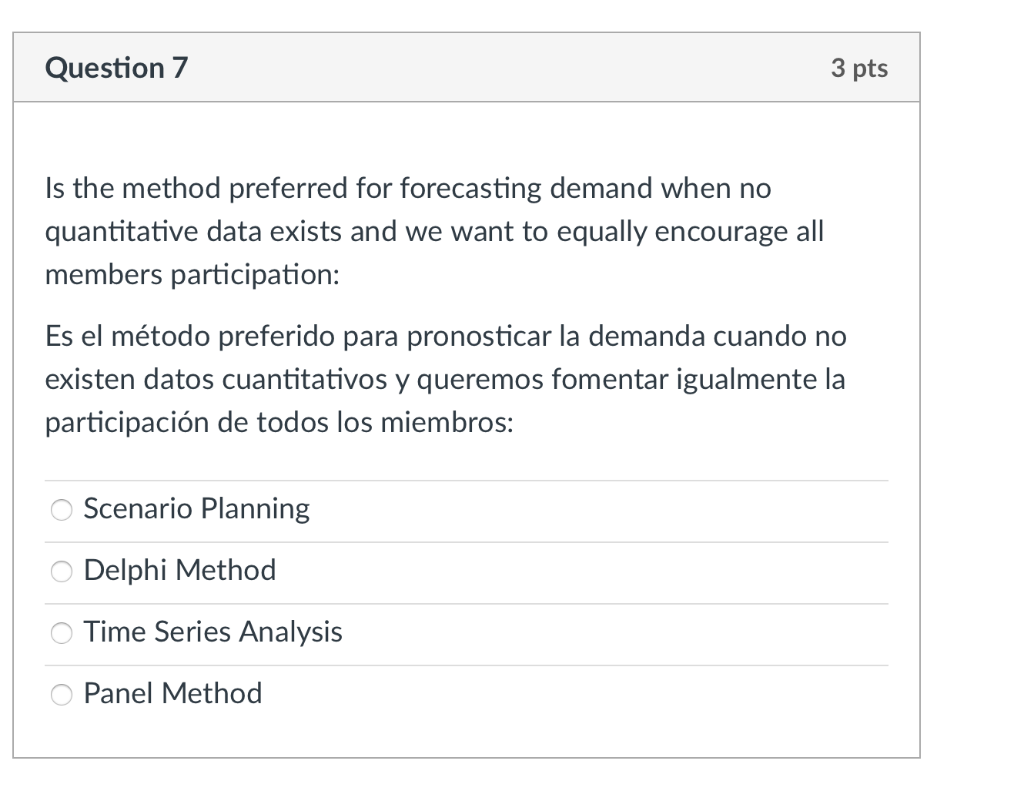1024x801 pixels.
Task: Click the Scenario Planning answer label
Action: [195, 509]
